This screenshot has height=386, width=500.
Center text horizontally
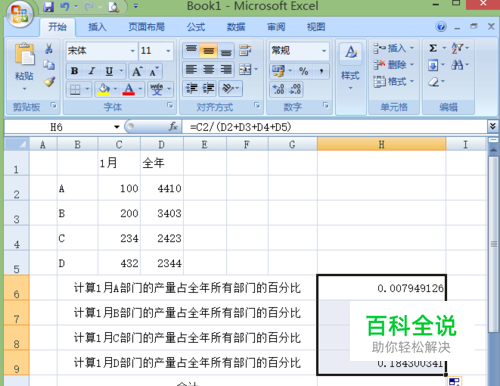click(209, 70)
